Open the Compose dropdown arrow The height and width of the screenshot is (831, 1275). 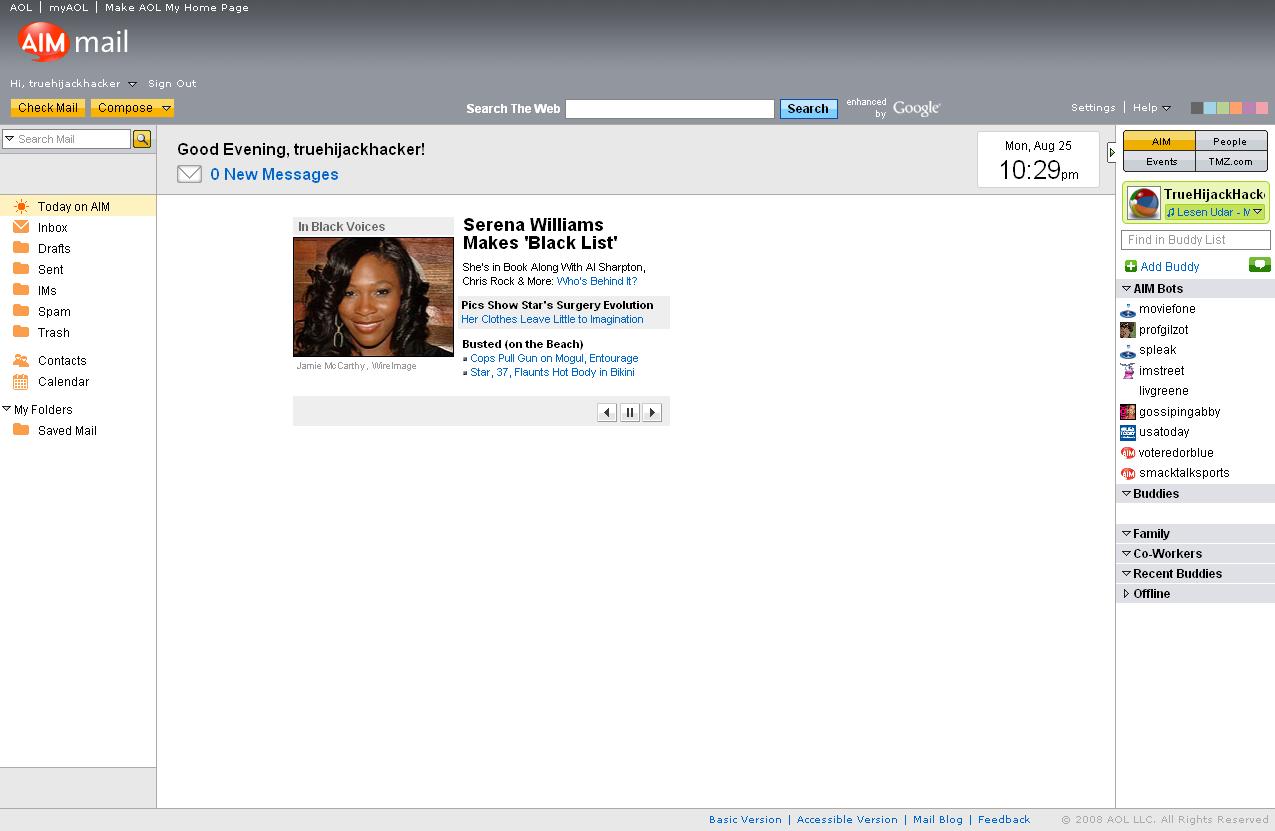[166, 108]
